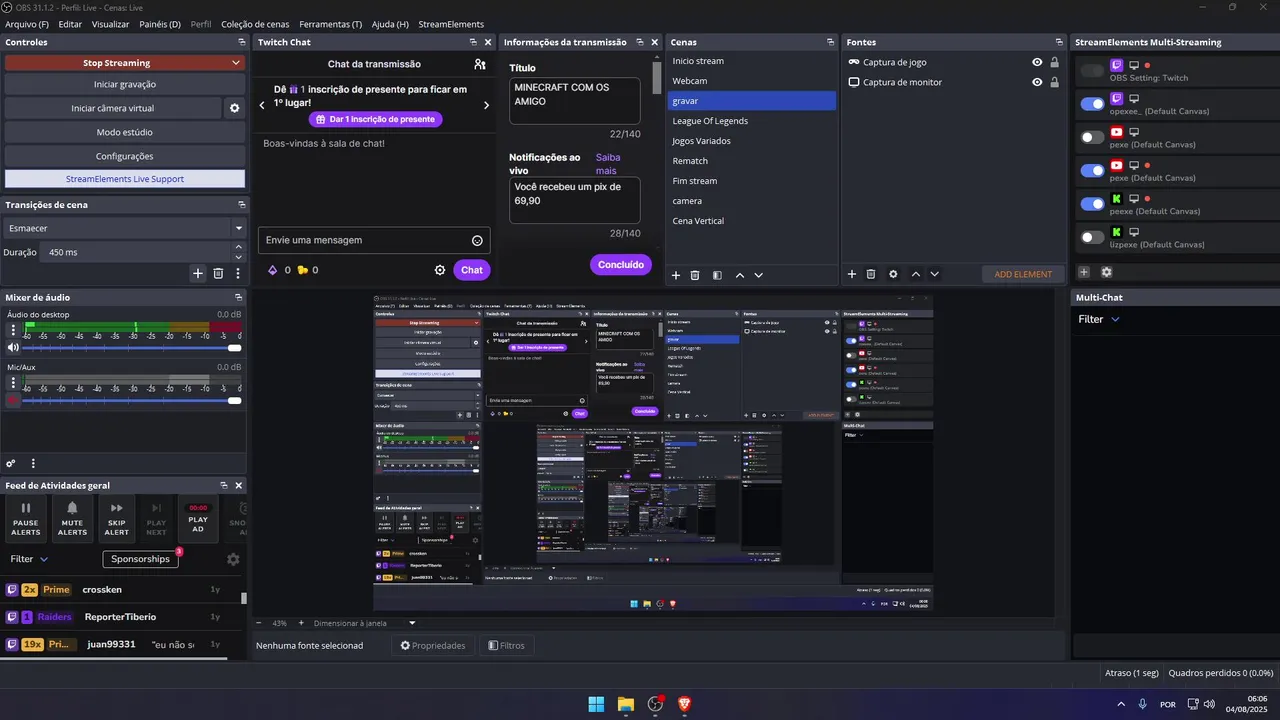1280x720 pixels.
Task: Move selected scene down
Action: [x=759, y=274]
